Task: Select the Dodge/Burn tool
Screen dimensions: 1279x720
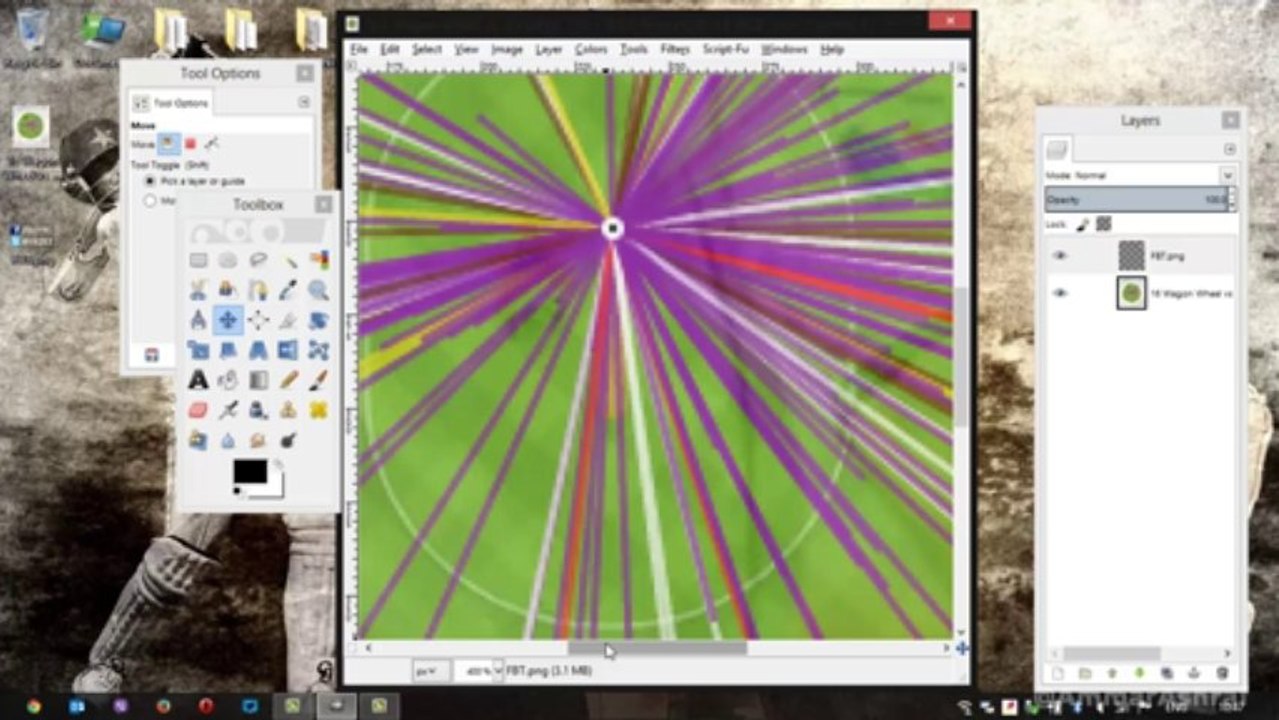Action: coord(288,440)
